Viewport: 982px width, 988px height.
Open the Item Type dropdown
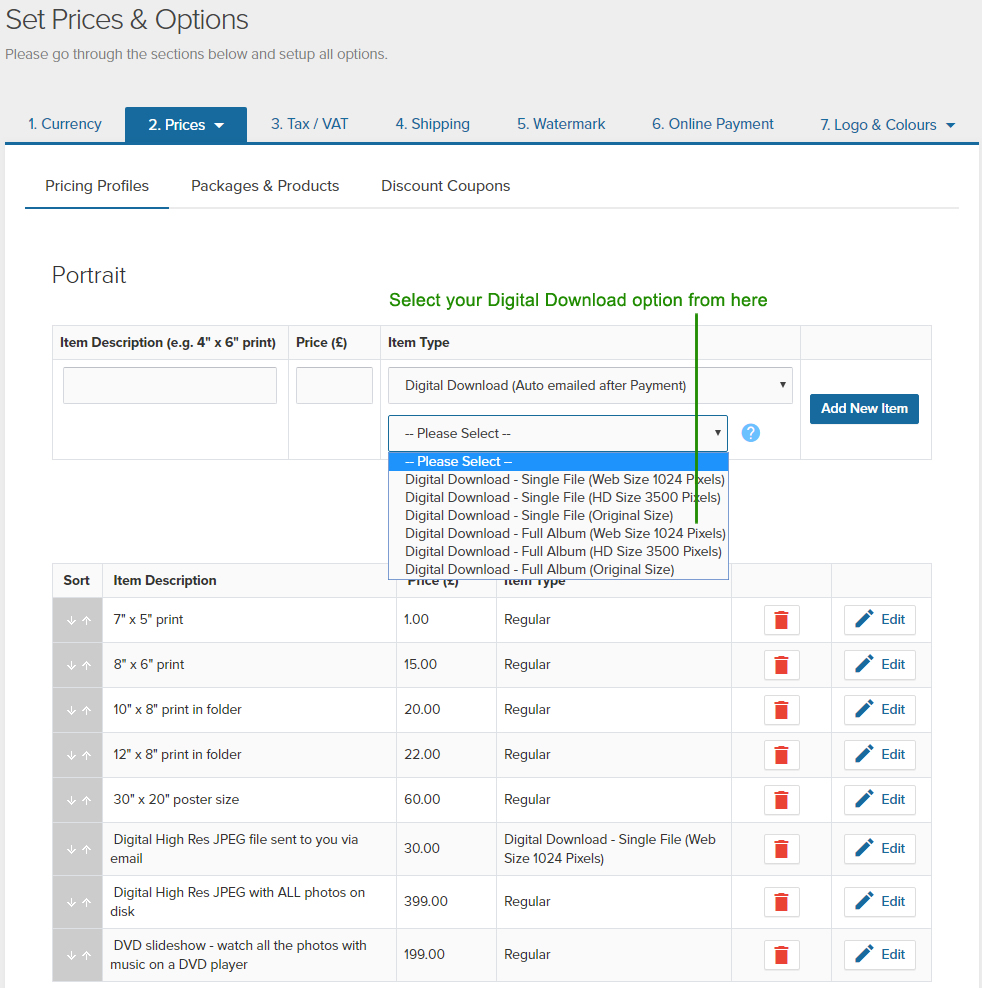click(x=590, y=385)
